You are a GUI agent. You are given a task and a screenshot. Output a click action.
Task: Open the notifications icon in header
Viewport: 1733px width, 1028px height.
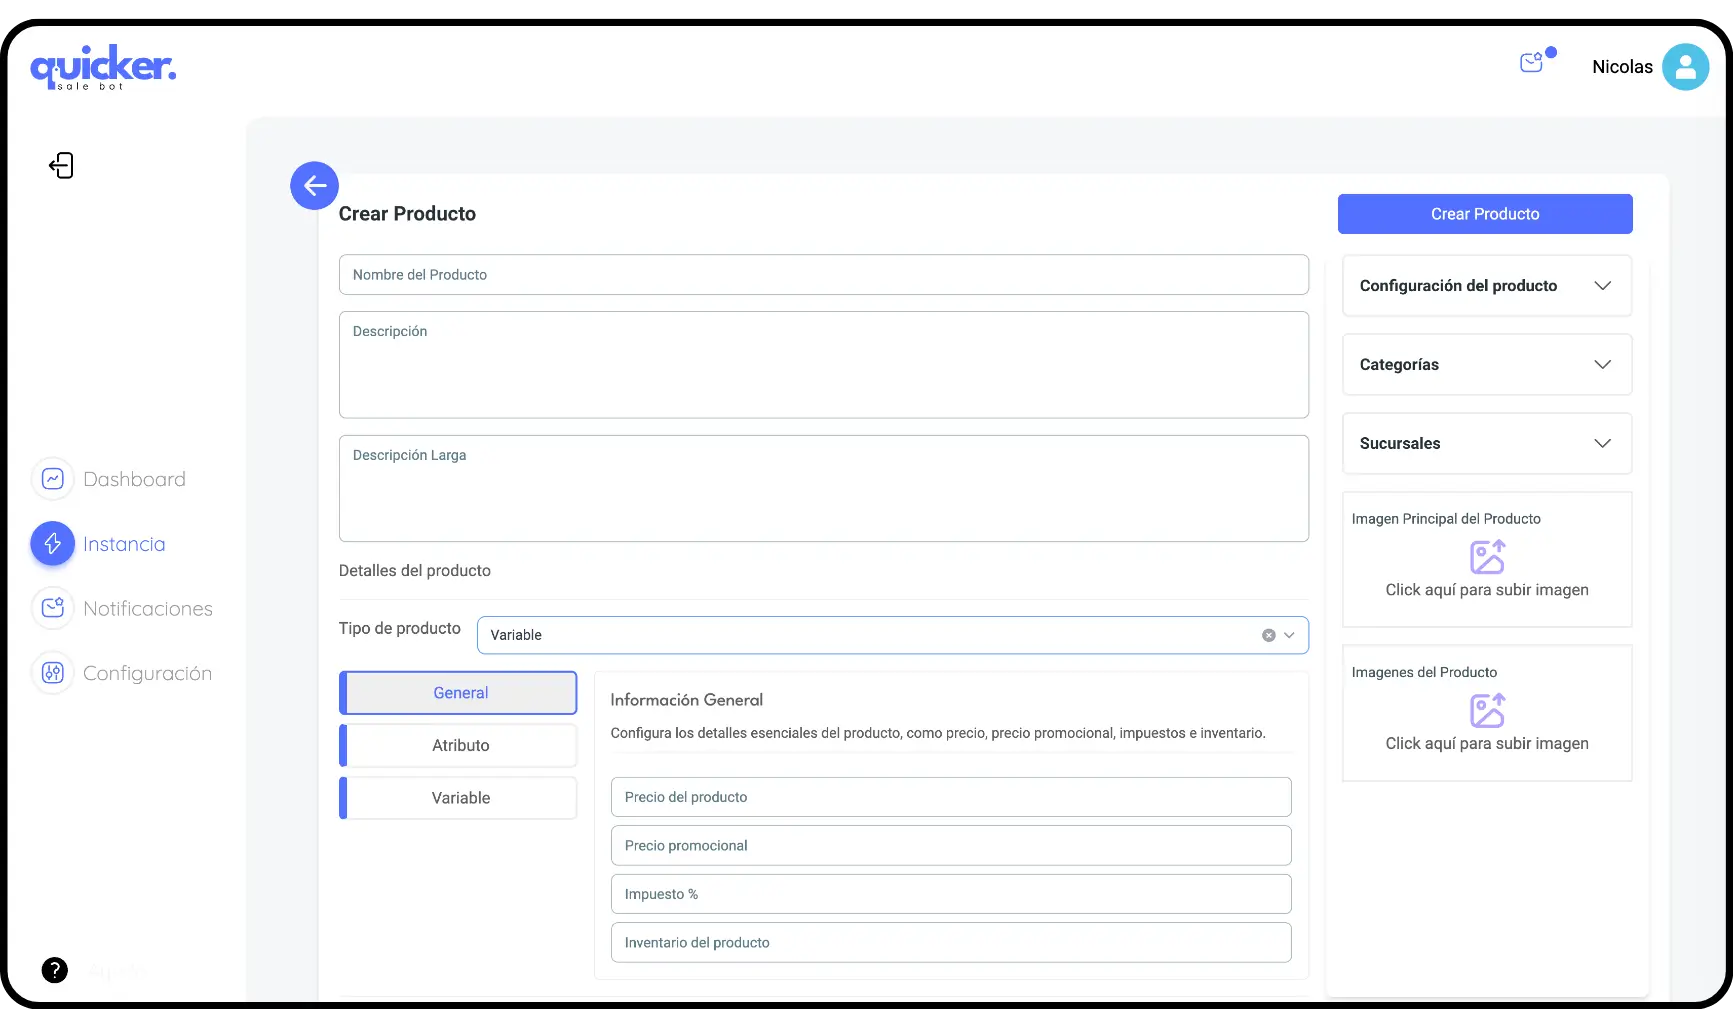point(1532,63)
